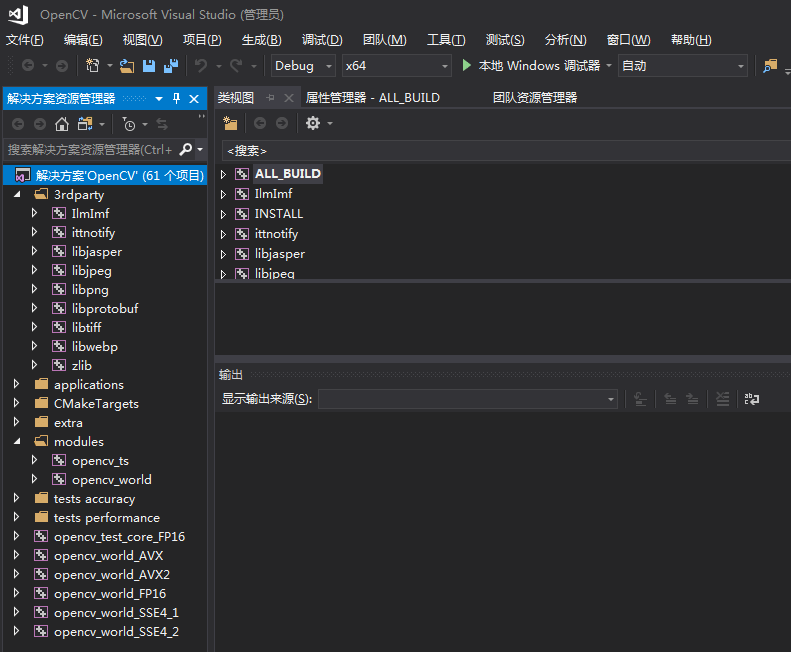Click Sync with Active Document icon

[x=162, y=124]
